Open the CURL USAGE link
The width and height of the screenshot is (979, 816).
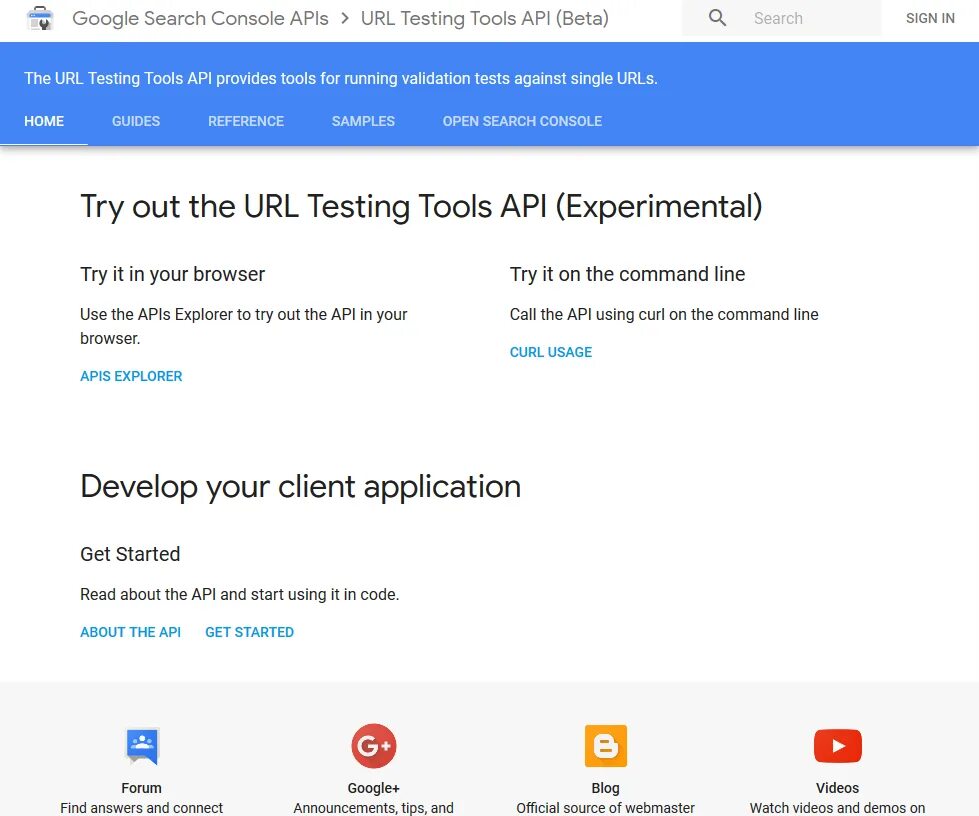(551, 352)
